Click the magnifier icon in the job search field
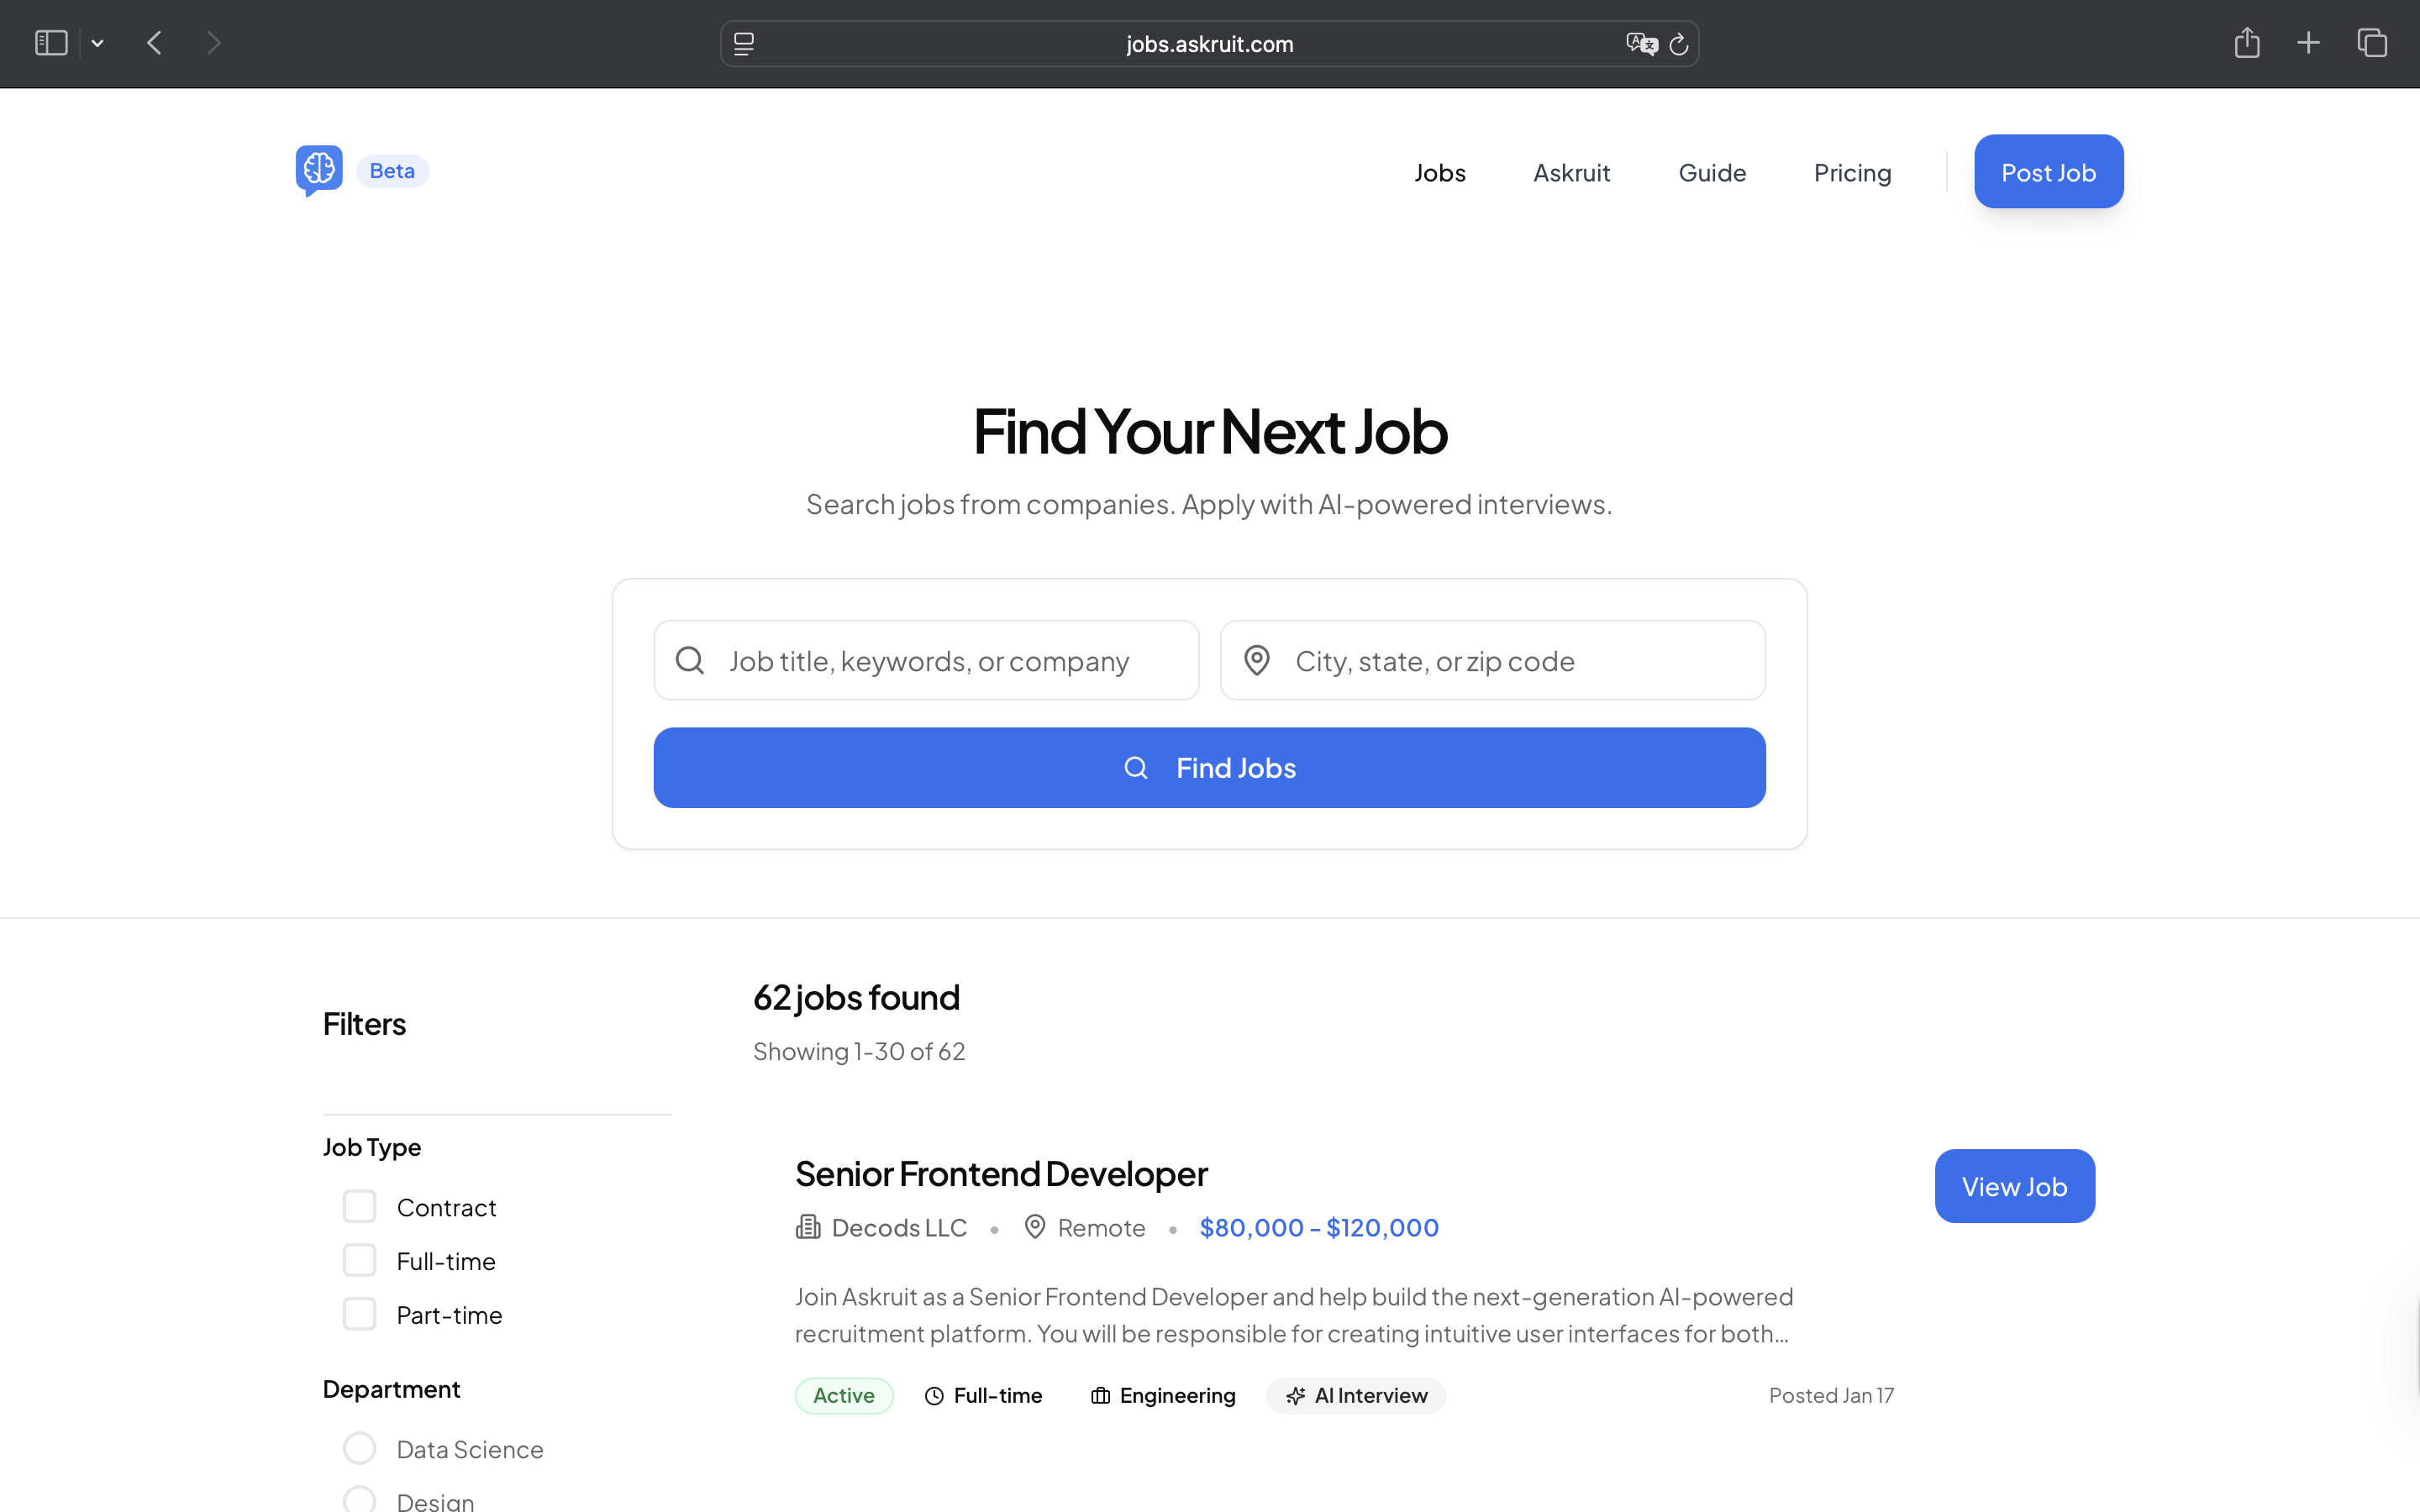This screenshot has height=1512, width=2420. [690, 660]
